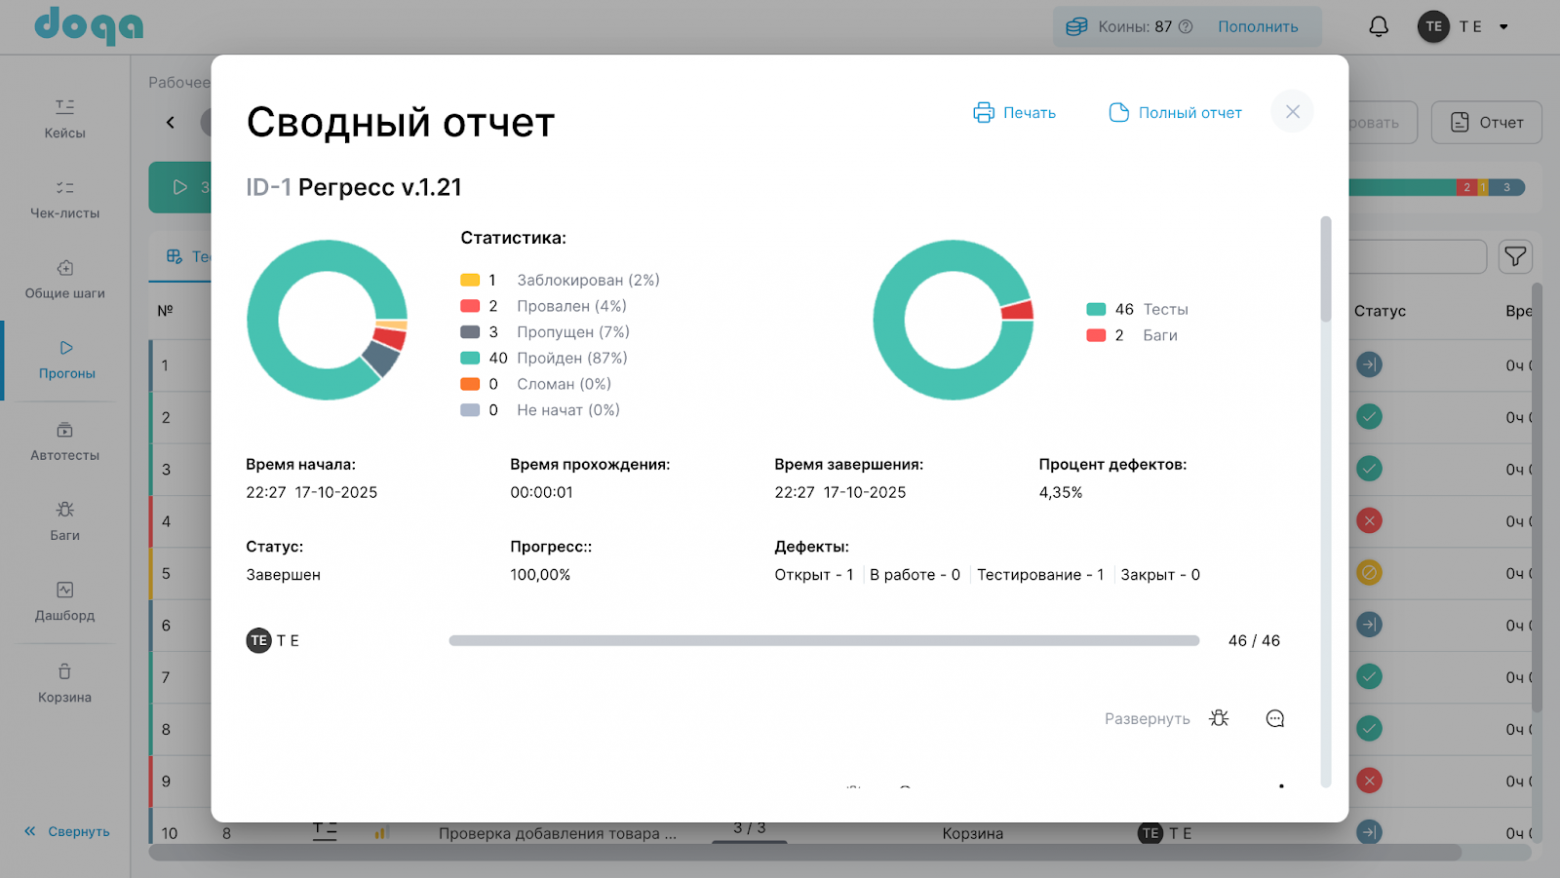Open Баги section in sidebar
Image resolution: width=1560 pixels, height=878 pixels.
click(65, 521)
